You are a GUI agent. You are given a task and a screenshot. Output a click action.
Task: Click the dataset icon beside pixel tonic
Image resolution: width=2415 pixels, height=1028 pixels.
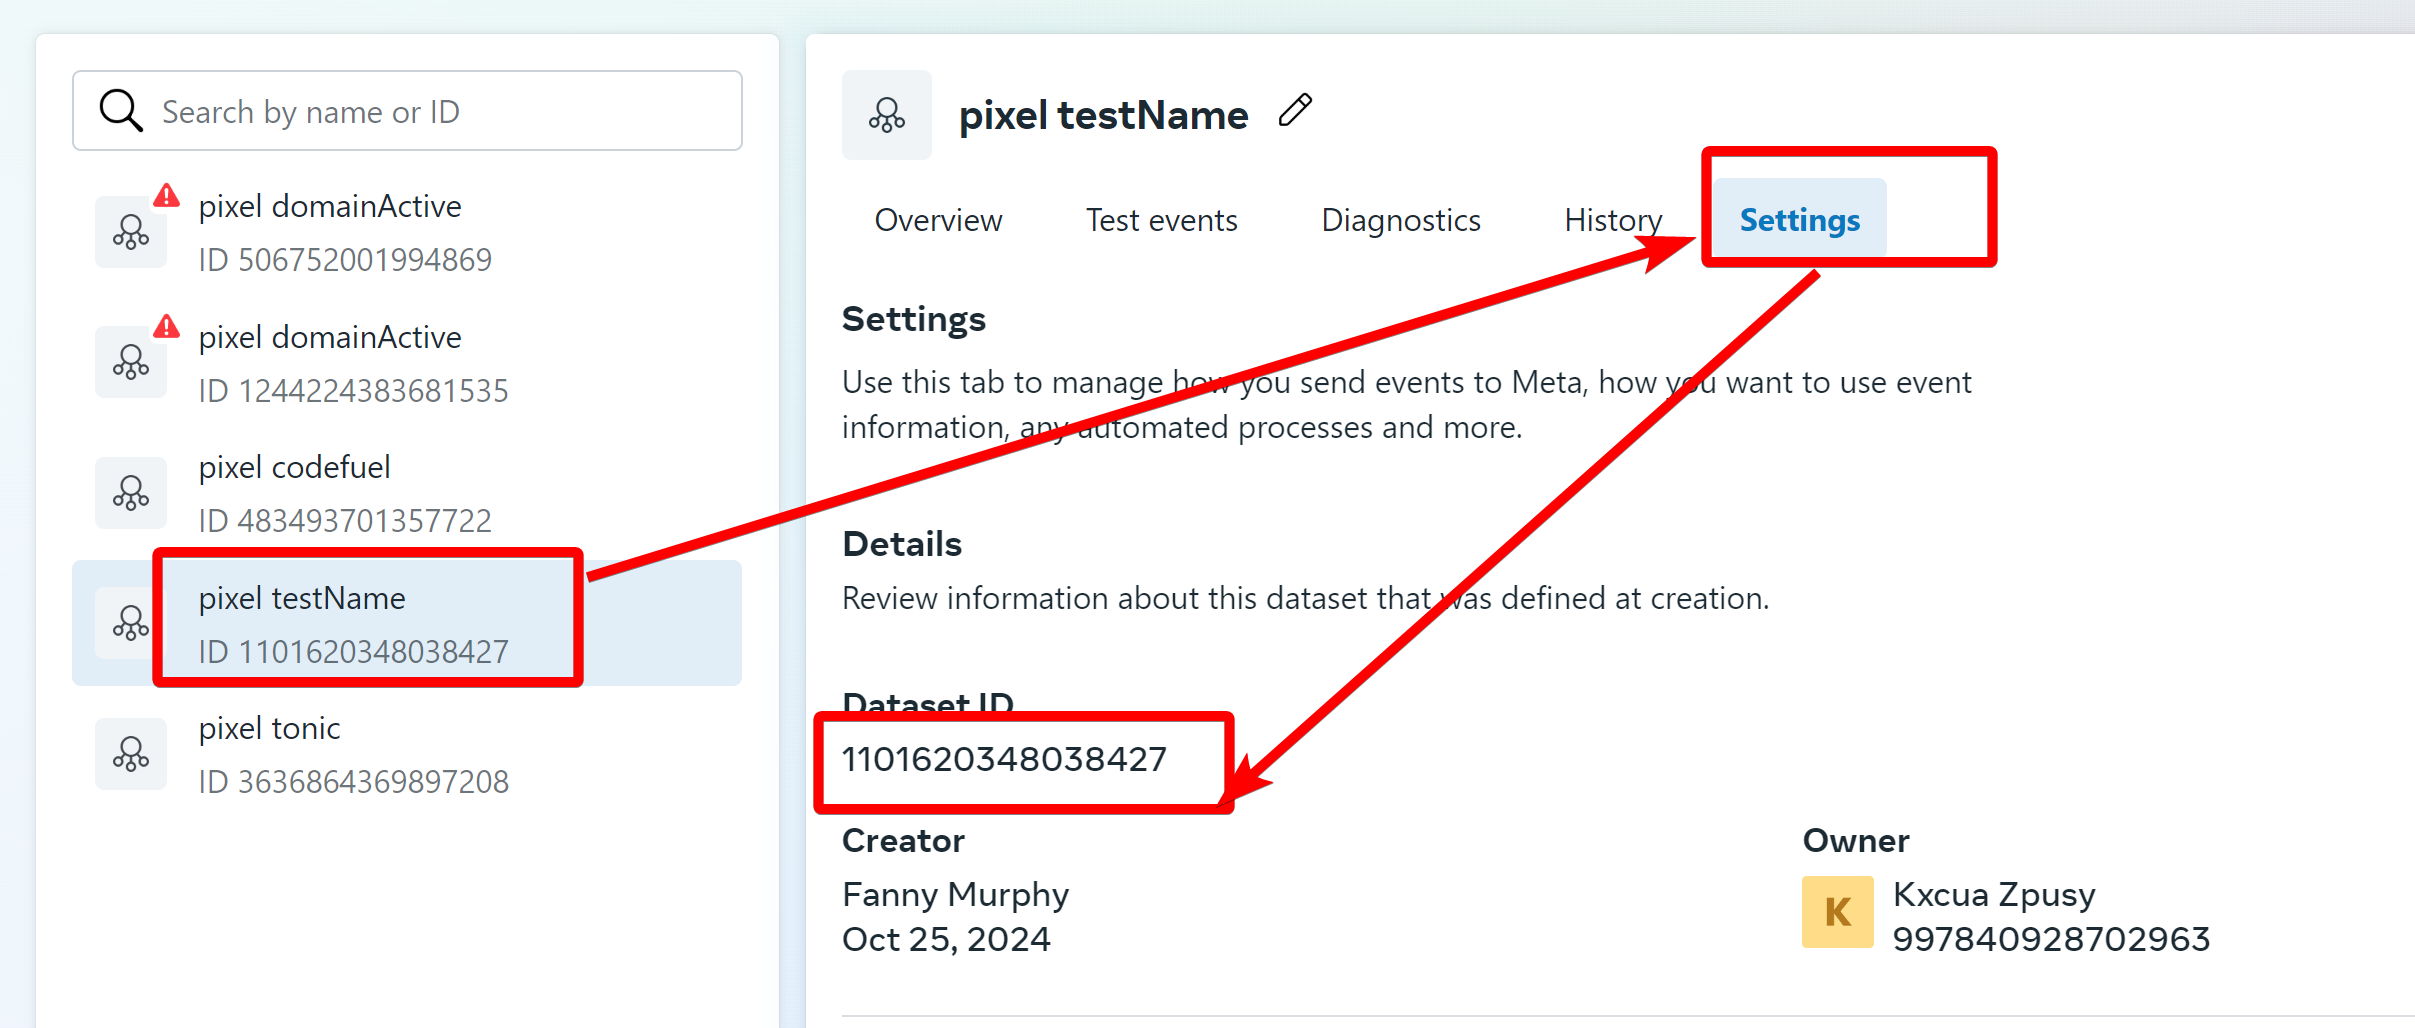[x=131, y=754]
